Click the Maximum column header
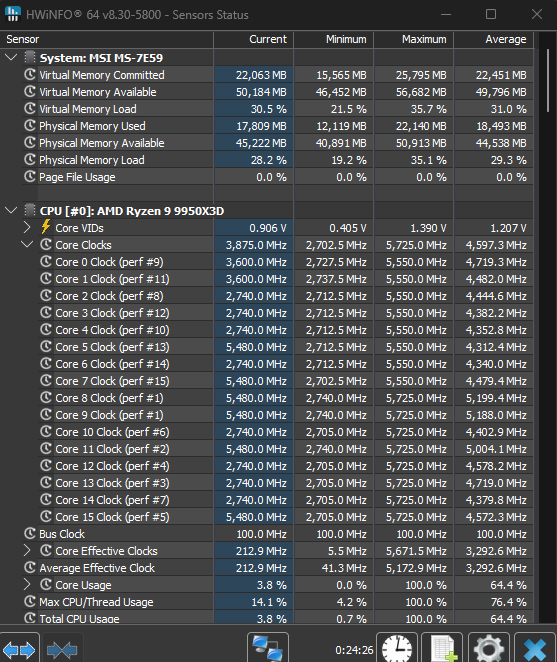 tap(413, 39)
